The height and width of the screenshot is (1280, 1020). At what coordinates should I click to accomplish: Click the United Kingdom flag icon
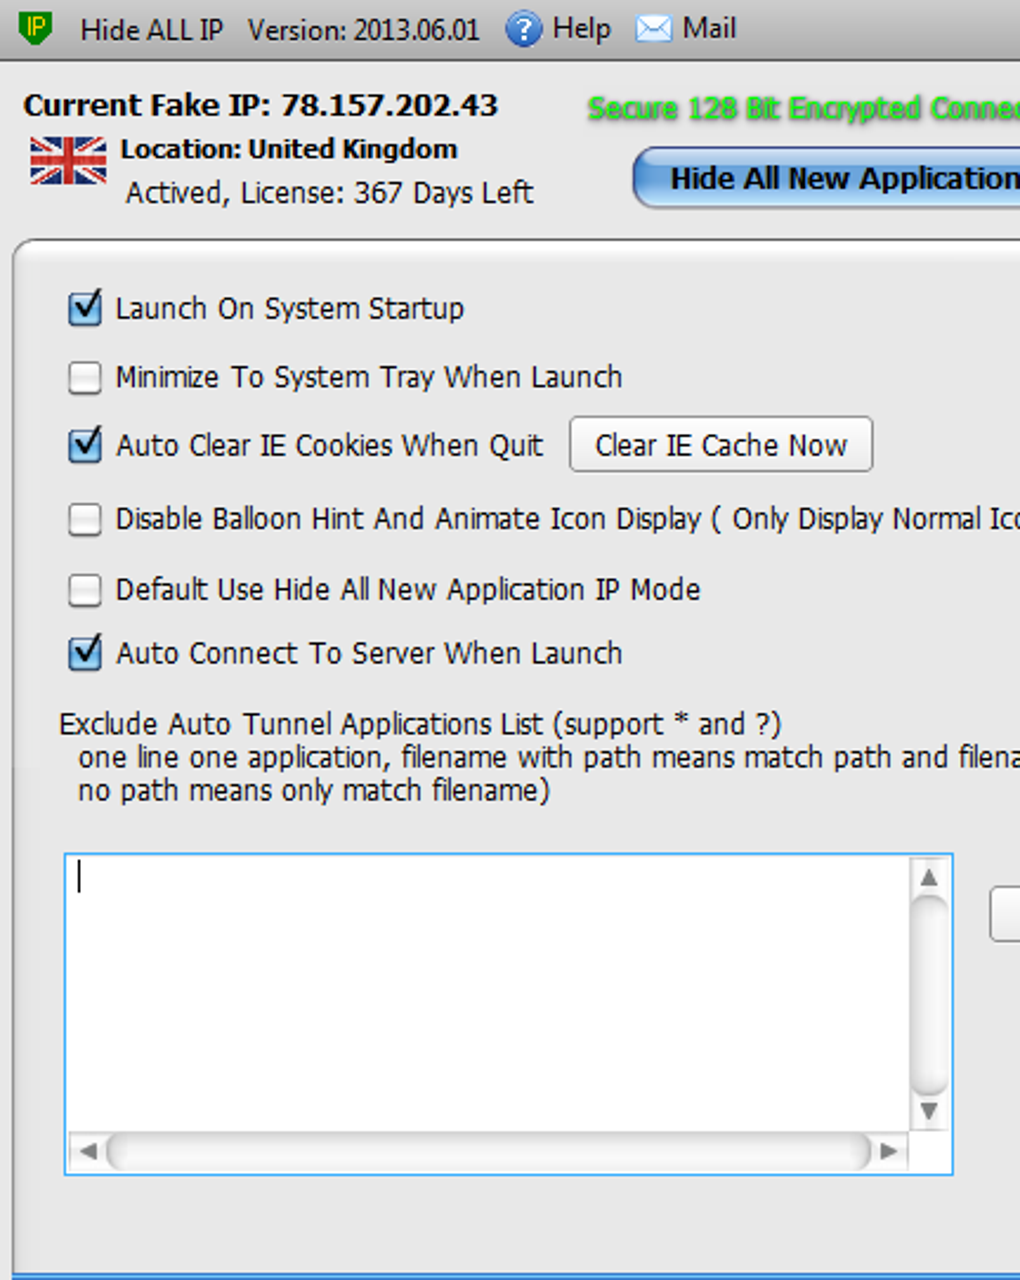pos(68,161)
